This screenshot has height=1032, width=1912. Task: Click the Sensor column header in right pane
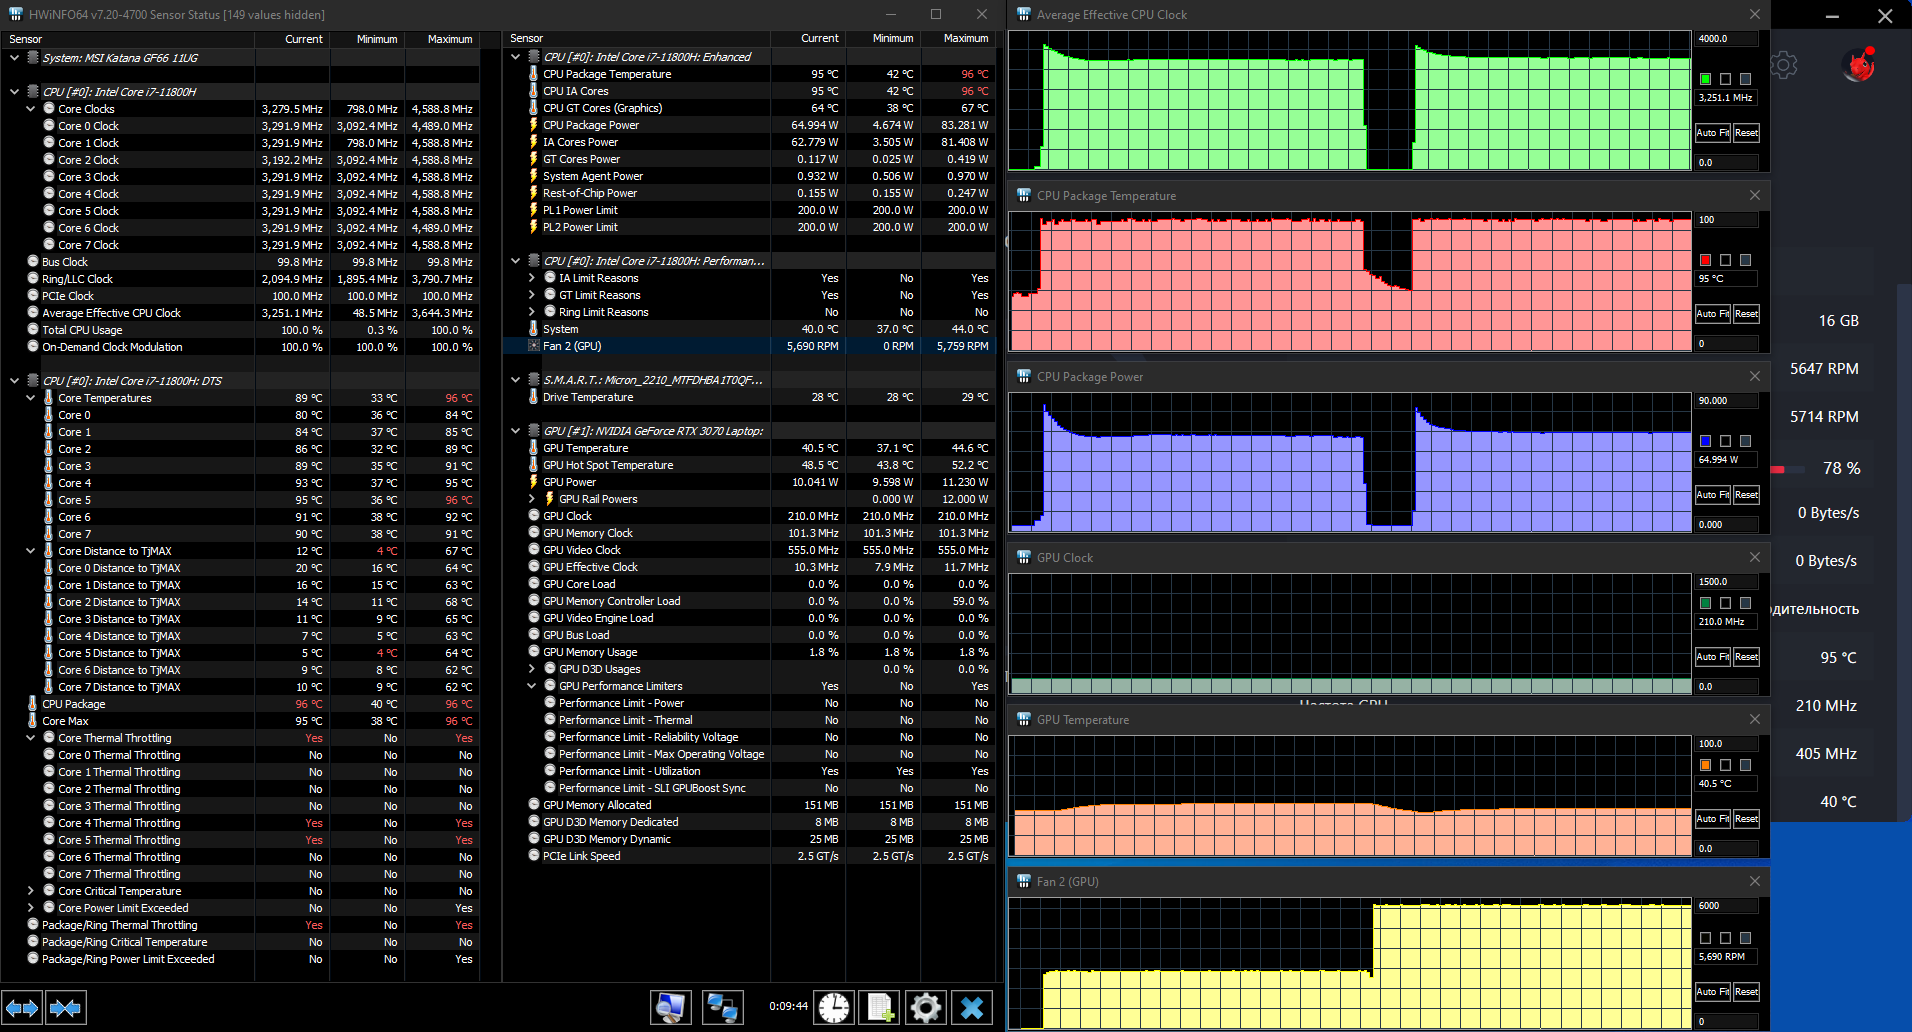click(x=637, y=38)
